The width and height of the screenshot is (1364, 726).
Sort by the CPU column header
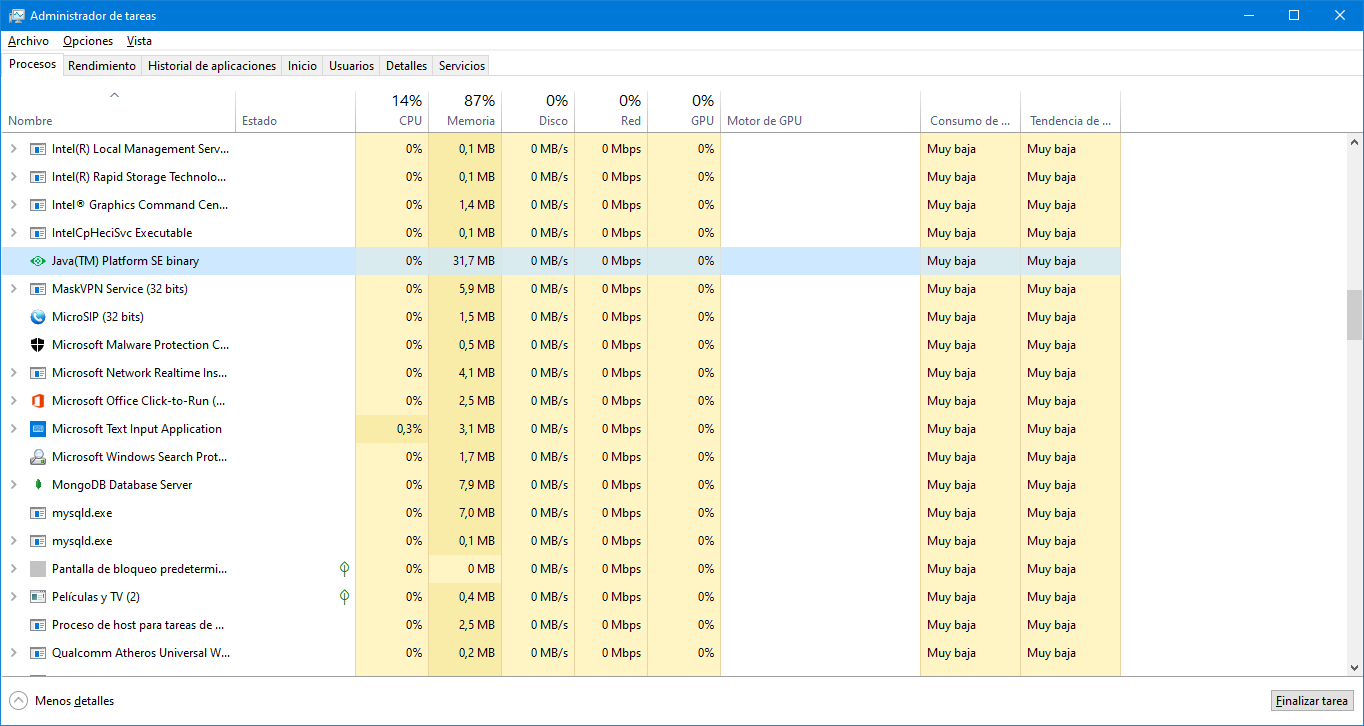(392, 111)
